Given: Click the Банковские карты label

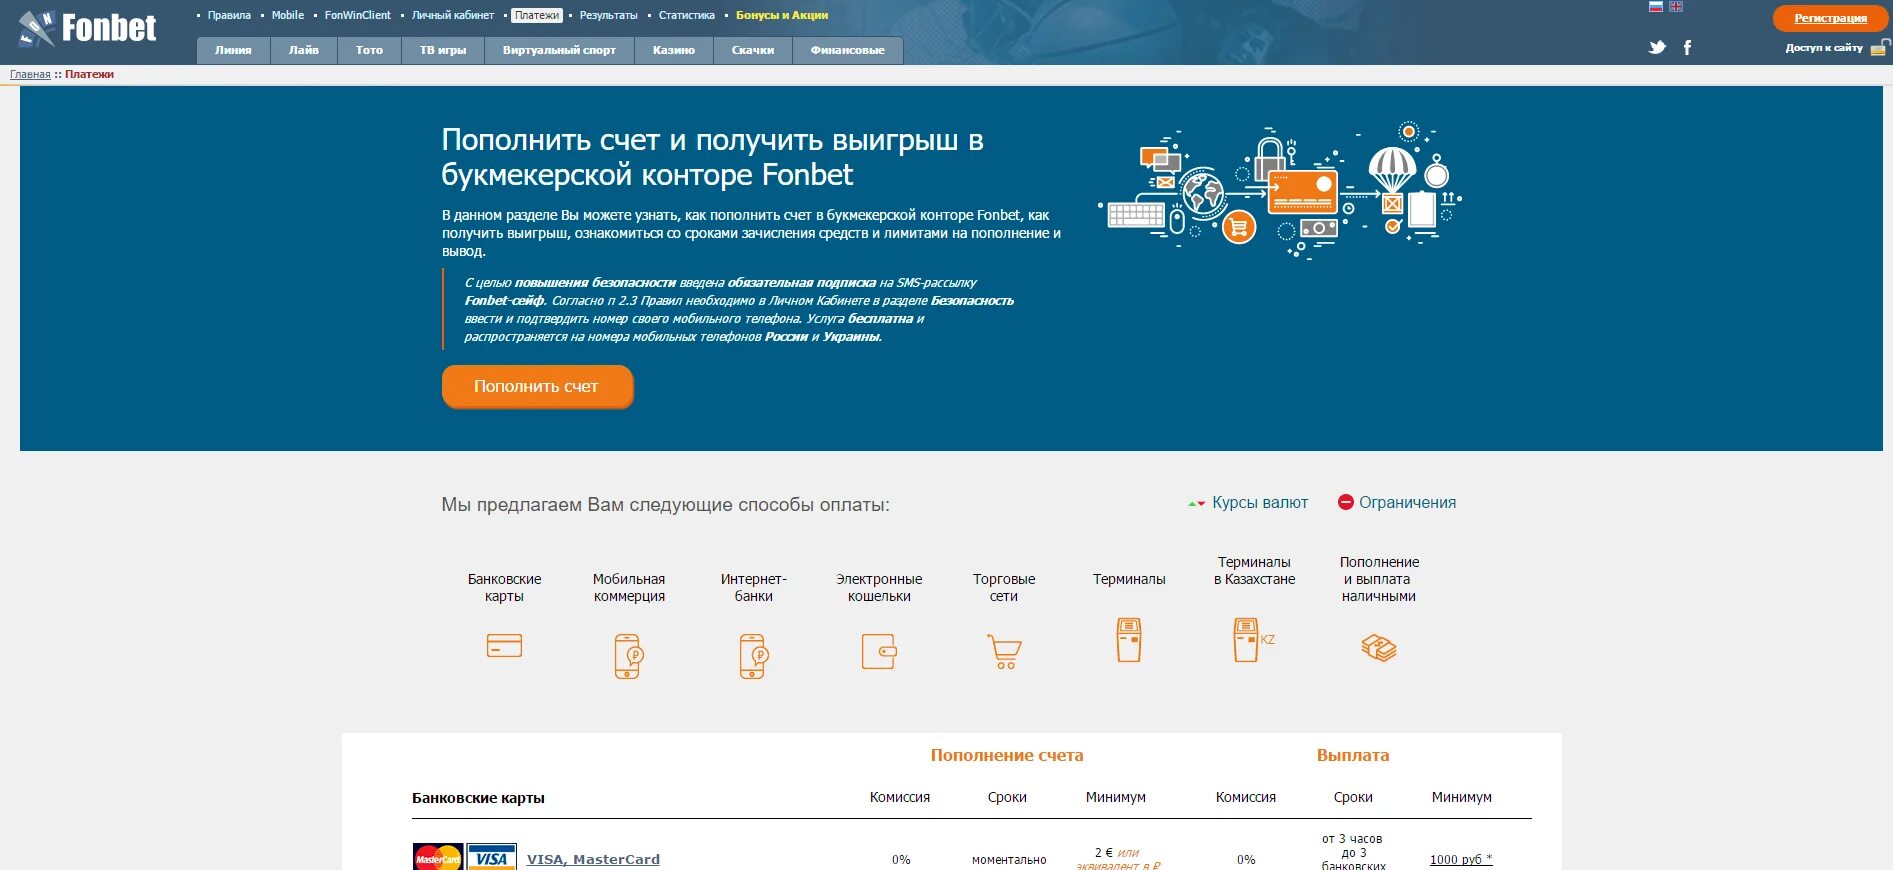Looking at the screenshot, I should pyautogui.click(x=504, y=587).
